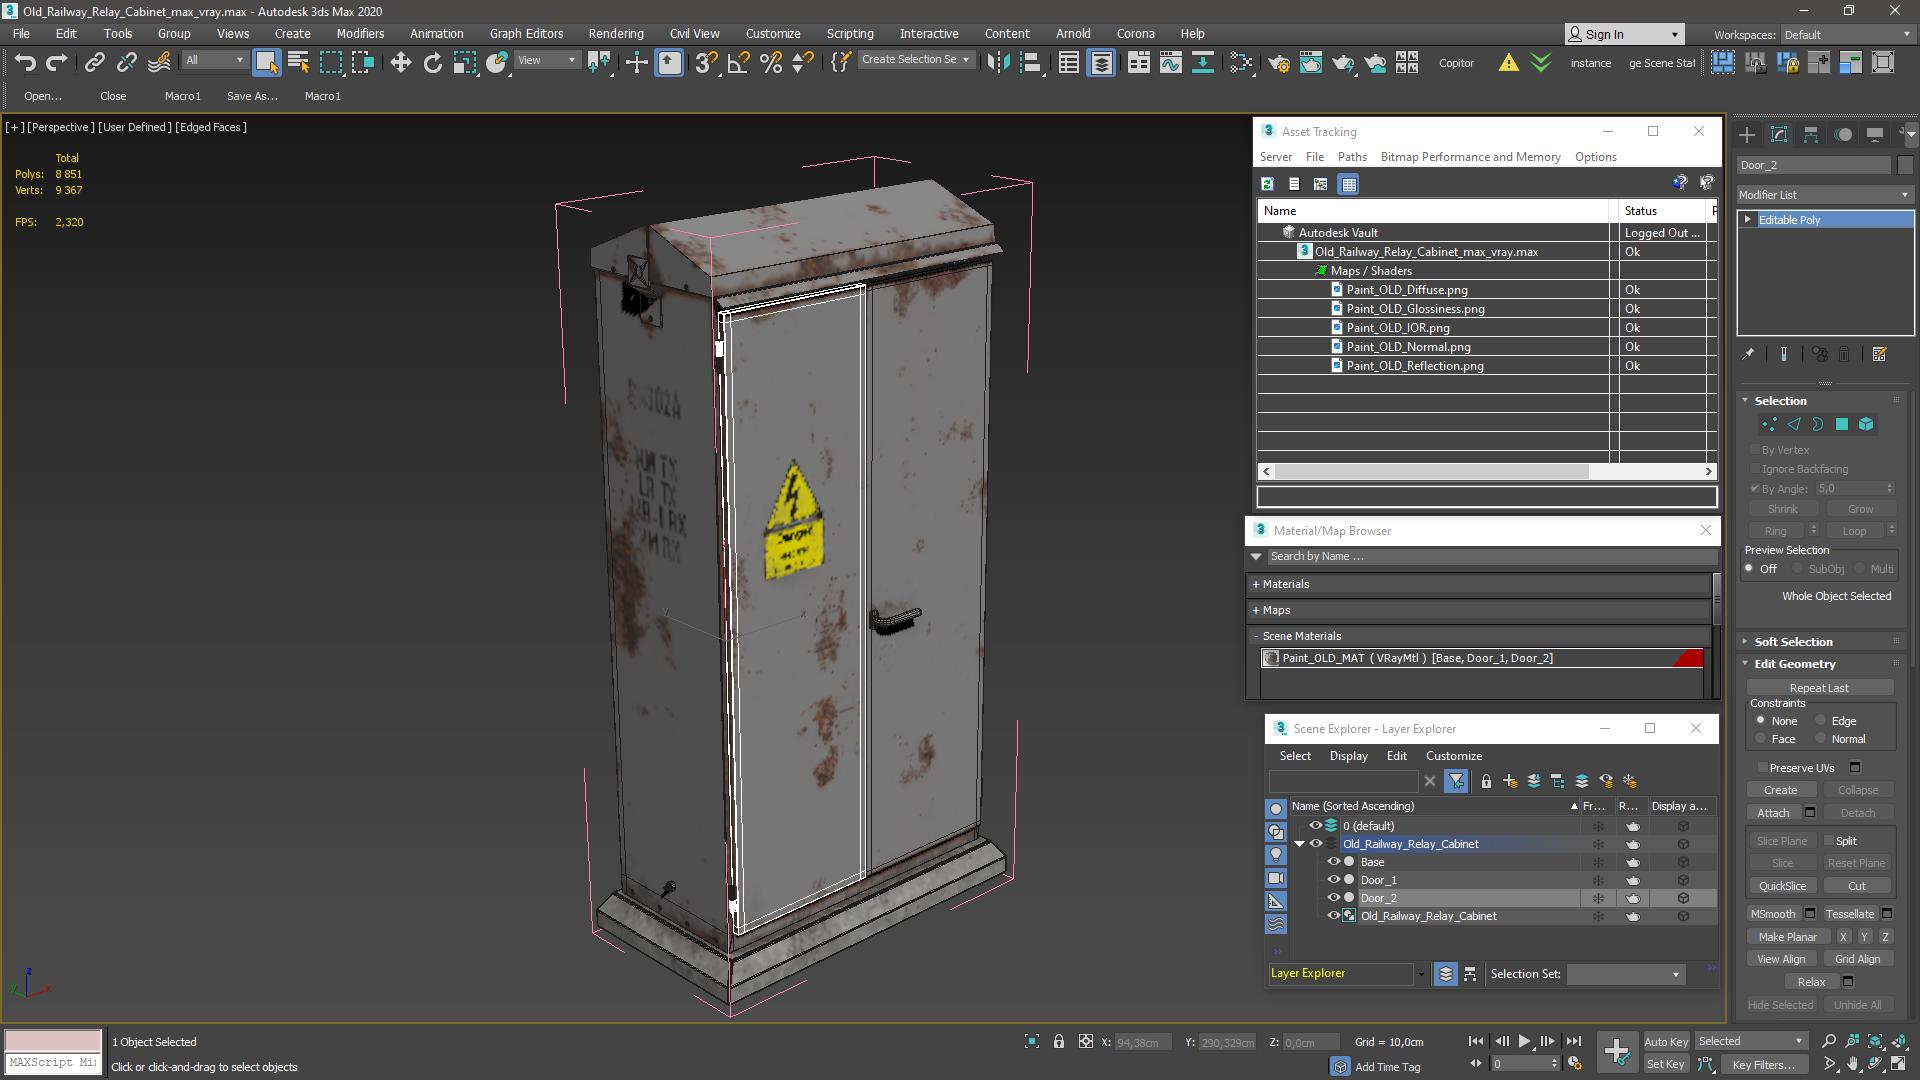Hide the Base object eye icon
This screenshot has width=1920, height=1080.
tap(1333, 862)
